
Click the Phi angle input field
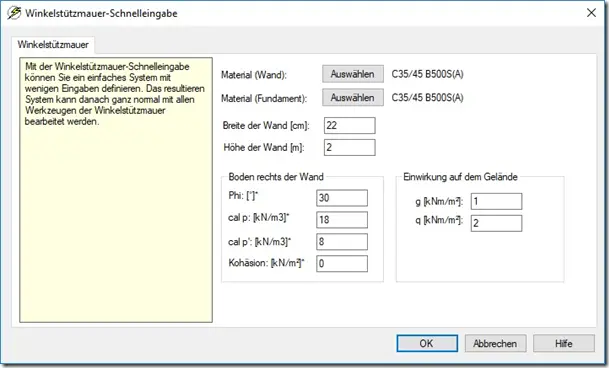point(342,198)
